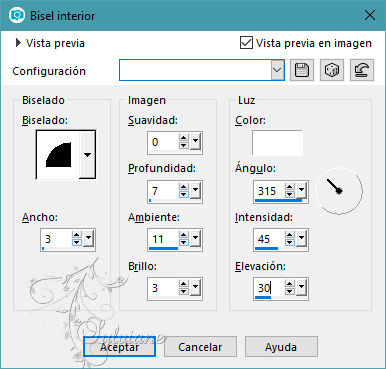
Task: Expand the Vista previa disclosure triangle
Action: pos(18,43)
